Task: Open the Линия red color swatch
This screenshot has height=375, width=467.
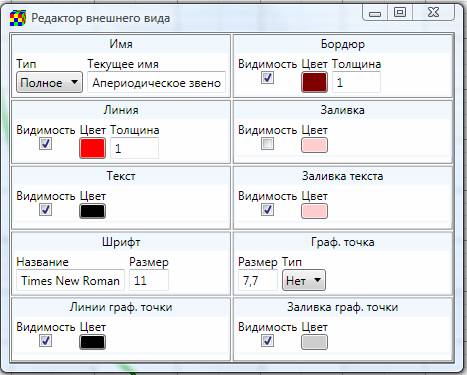Action: [x=92, y=148]
